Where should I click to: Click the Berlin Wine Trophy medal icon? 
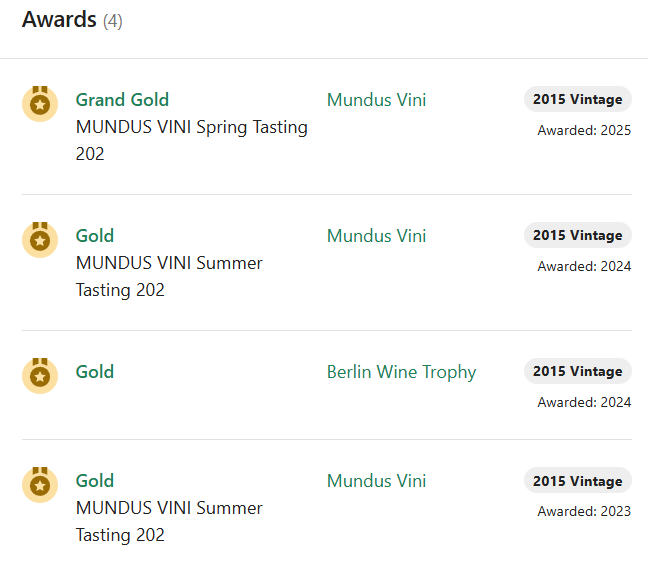pyautogui.click(x=40, y=375)
